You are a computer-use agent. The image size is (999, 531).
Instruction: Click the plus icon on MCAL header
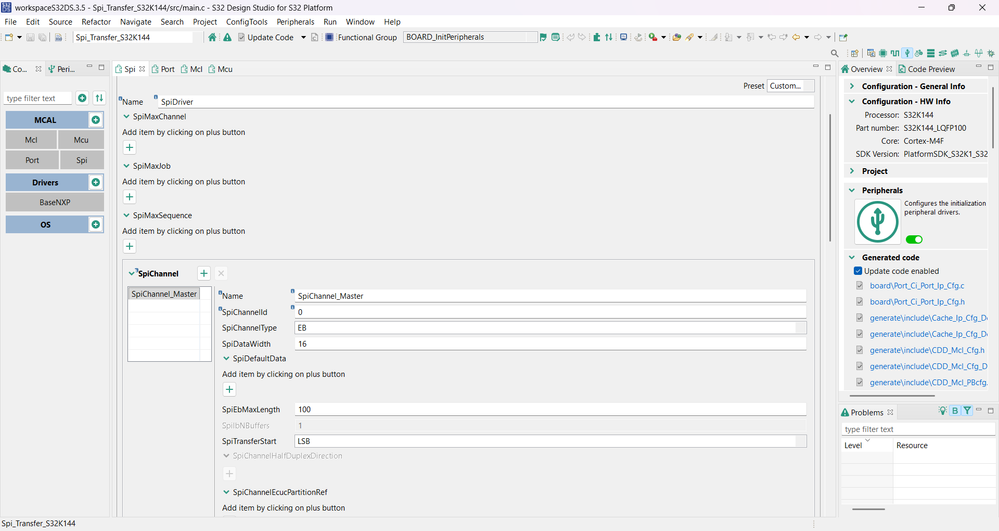(96, 120)
